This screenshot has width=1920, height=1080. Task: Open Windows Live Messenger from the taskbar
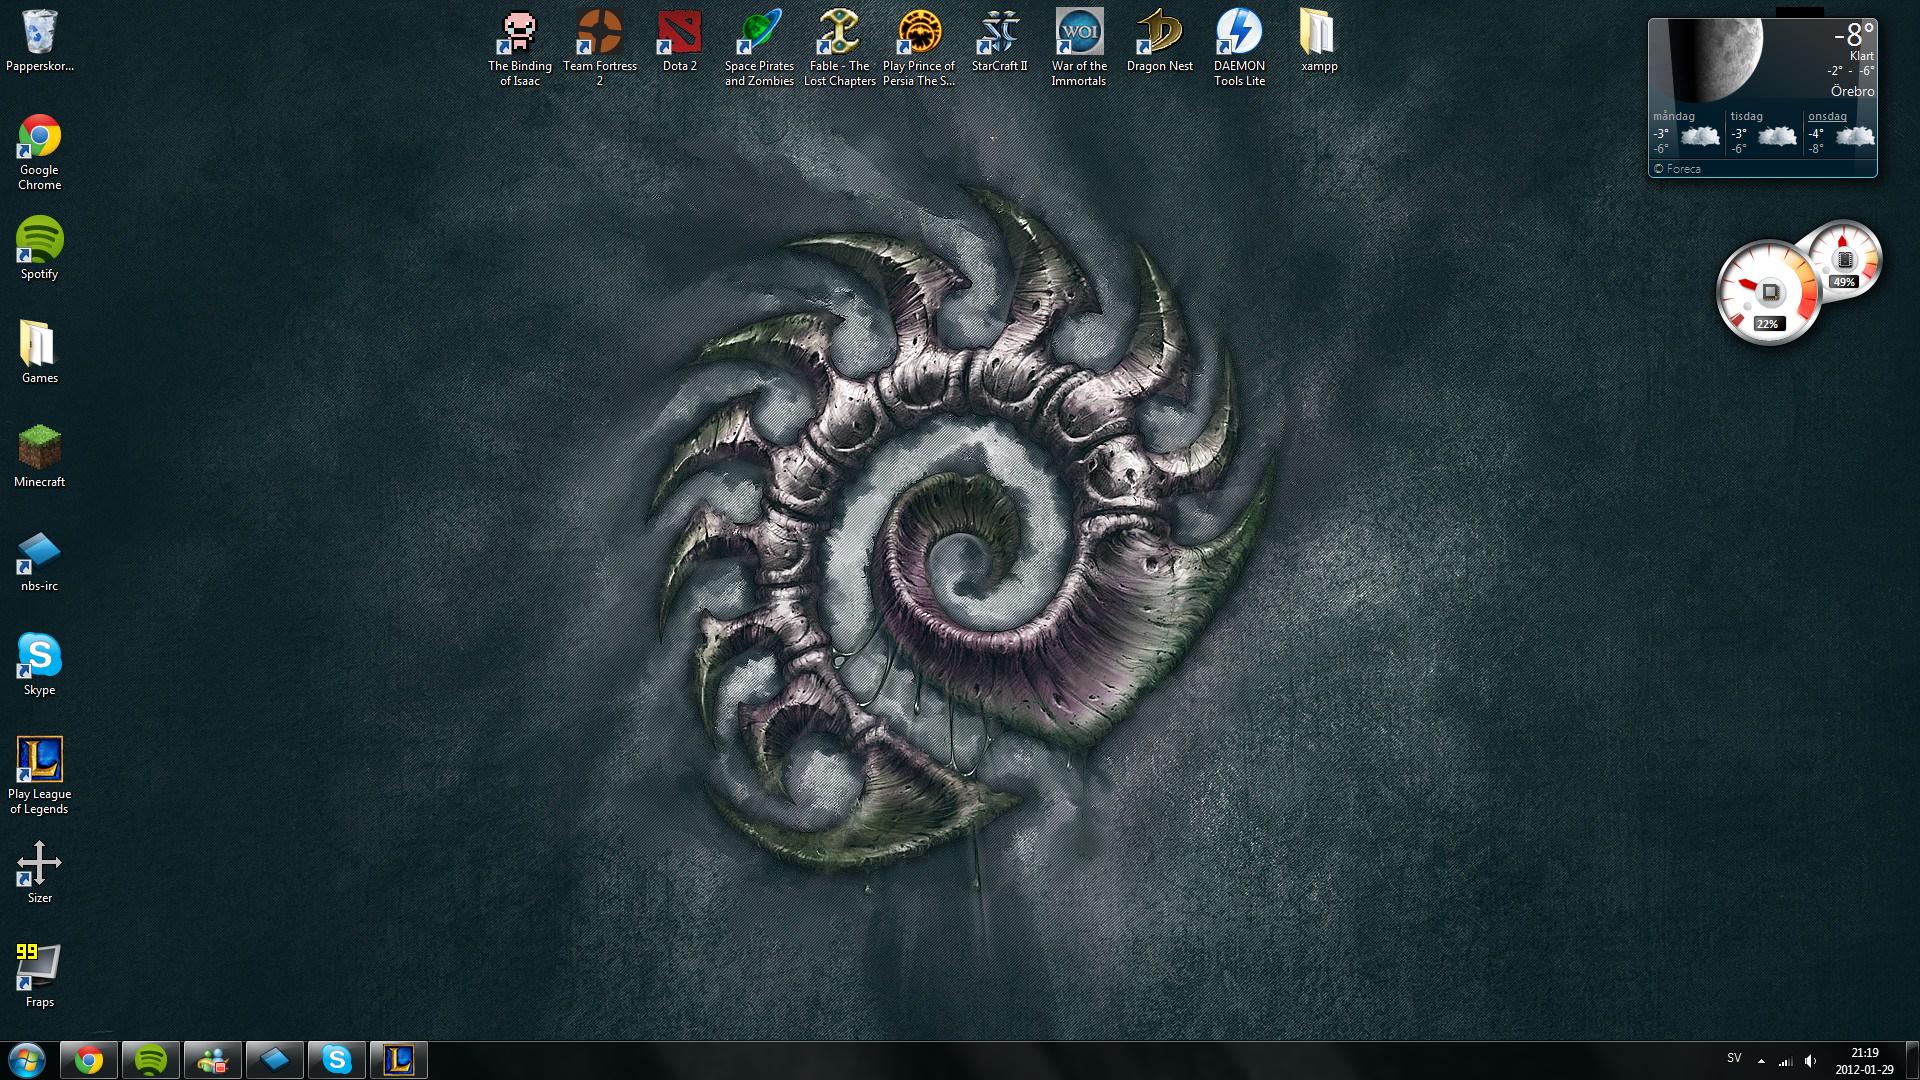(213, 1060)
